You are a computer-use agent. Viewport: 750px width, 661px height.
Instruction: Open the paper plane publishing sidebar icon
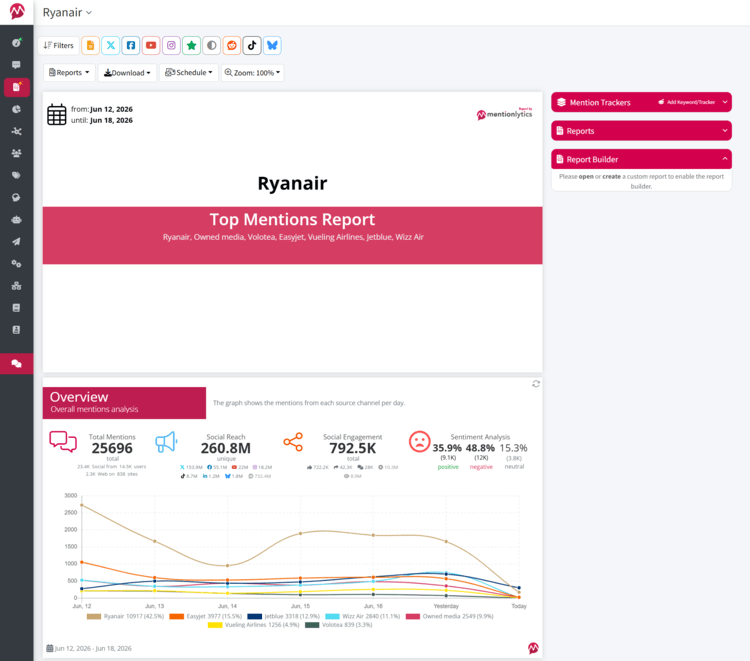16,242
